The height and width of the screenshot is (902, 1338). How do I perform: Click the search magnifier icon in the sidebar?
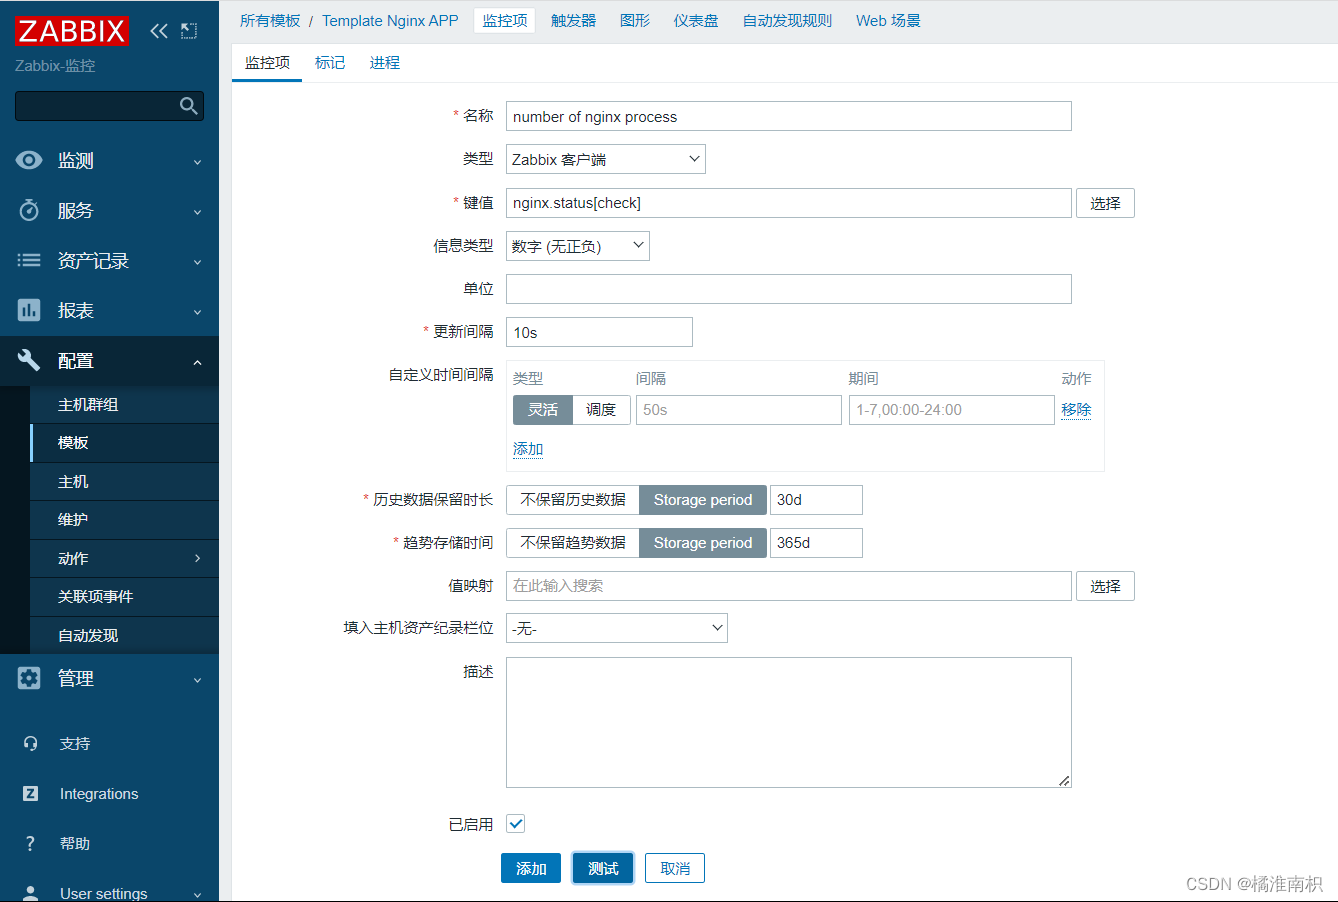pos(188,106)
